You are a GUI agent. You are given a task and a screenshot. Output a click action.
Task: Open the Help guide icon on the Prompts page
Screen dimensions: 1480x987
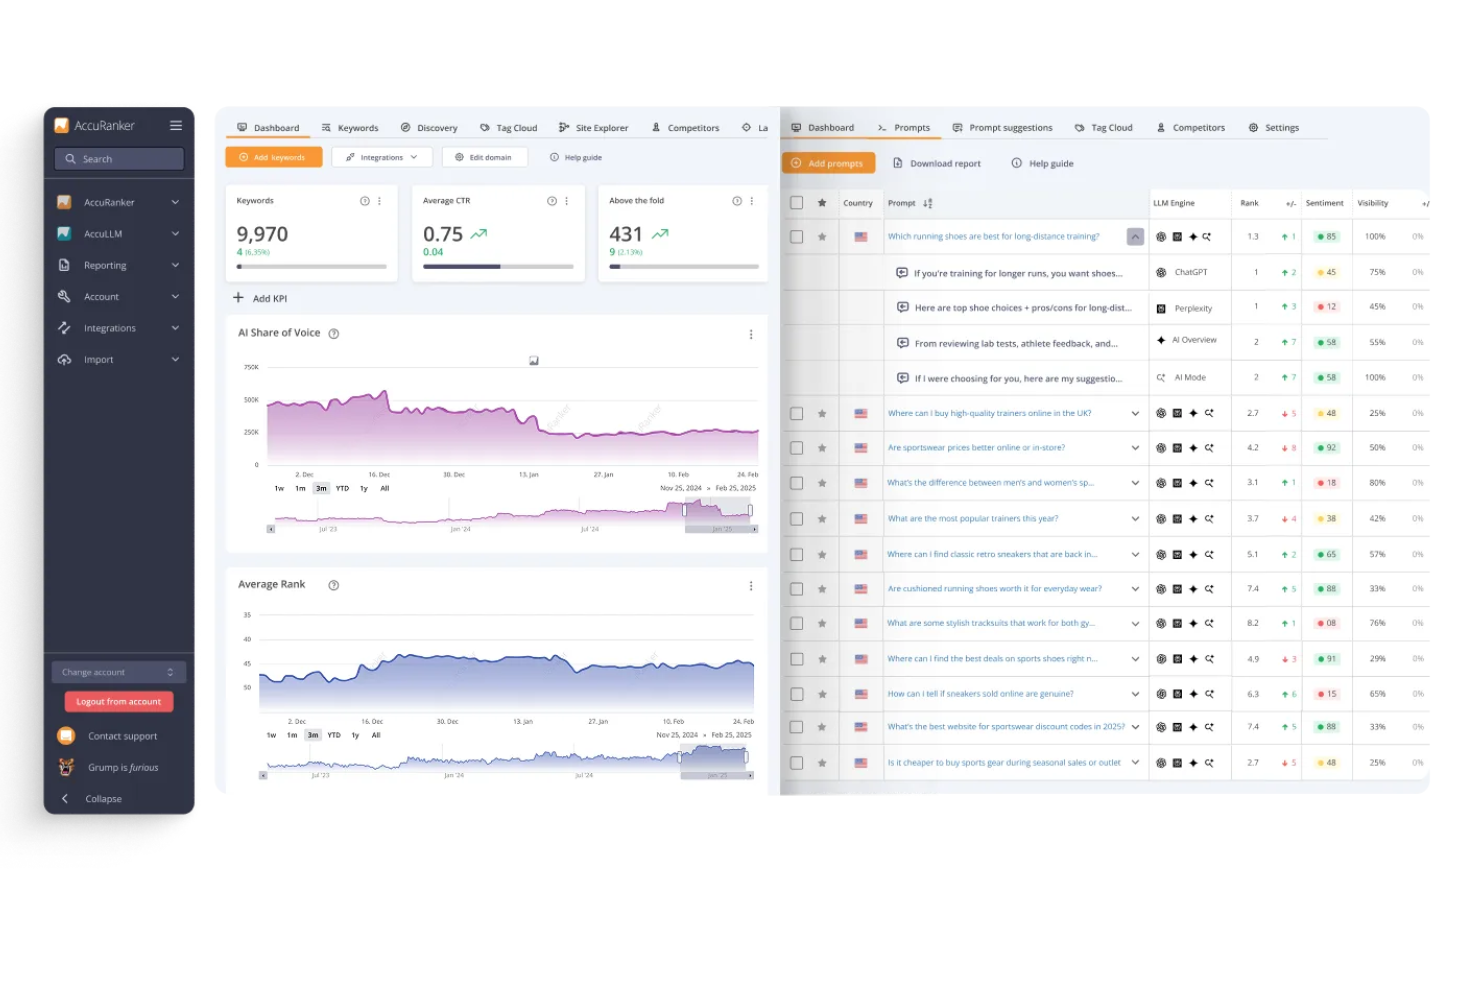pos(1016,163)
